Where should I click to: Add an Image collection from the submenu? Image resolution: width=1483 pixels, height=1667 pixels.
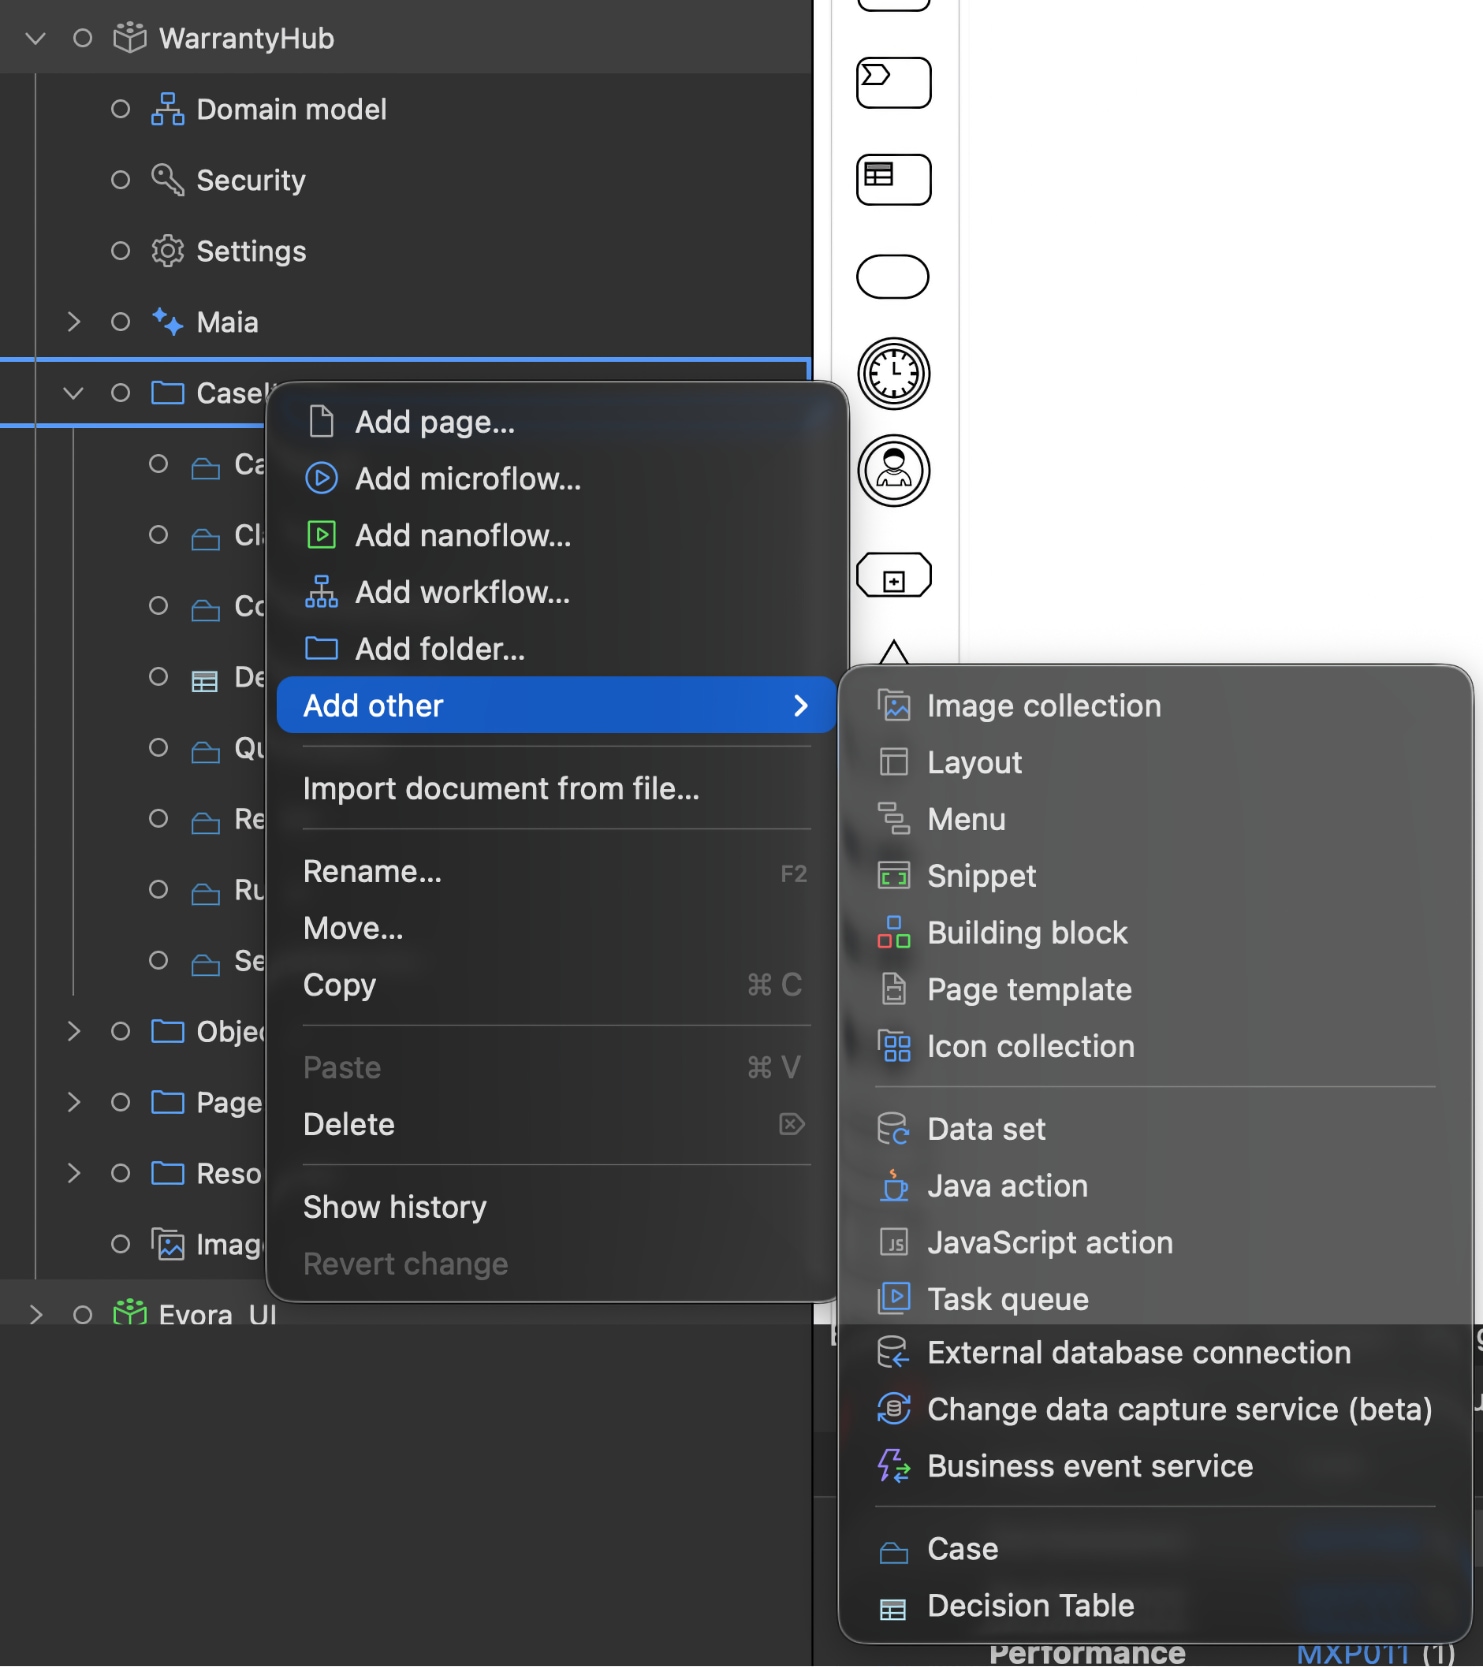(x=1155, y=706)
